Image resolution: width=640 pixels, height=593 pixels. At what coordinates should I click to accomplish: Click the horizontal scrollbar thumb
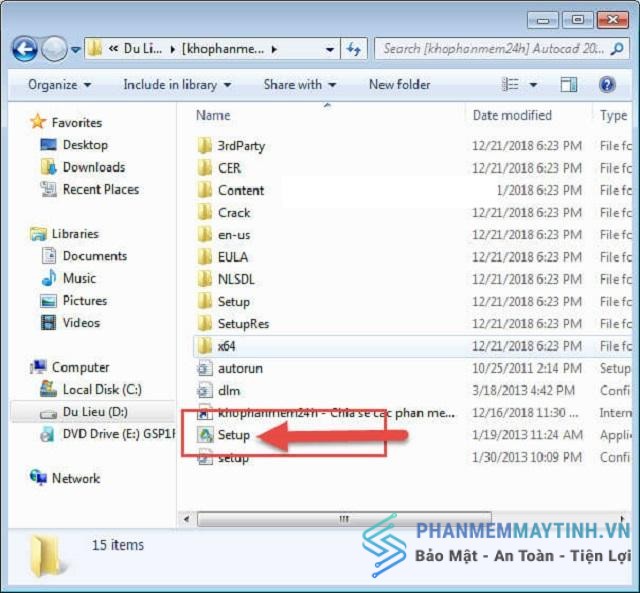click(x=344, y=519)
